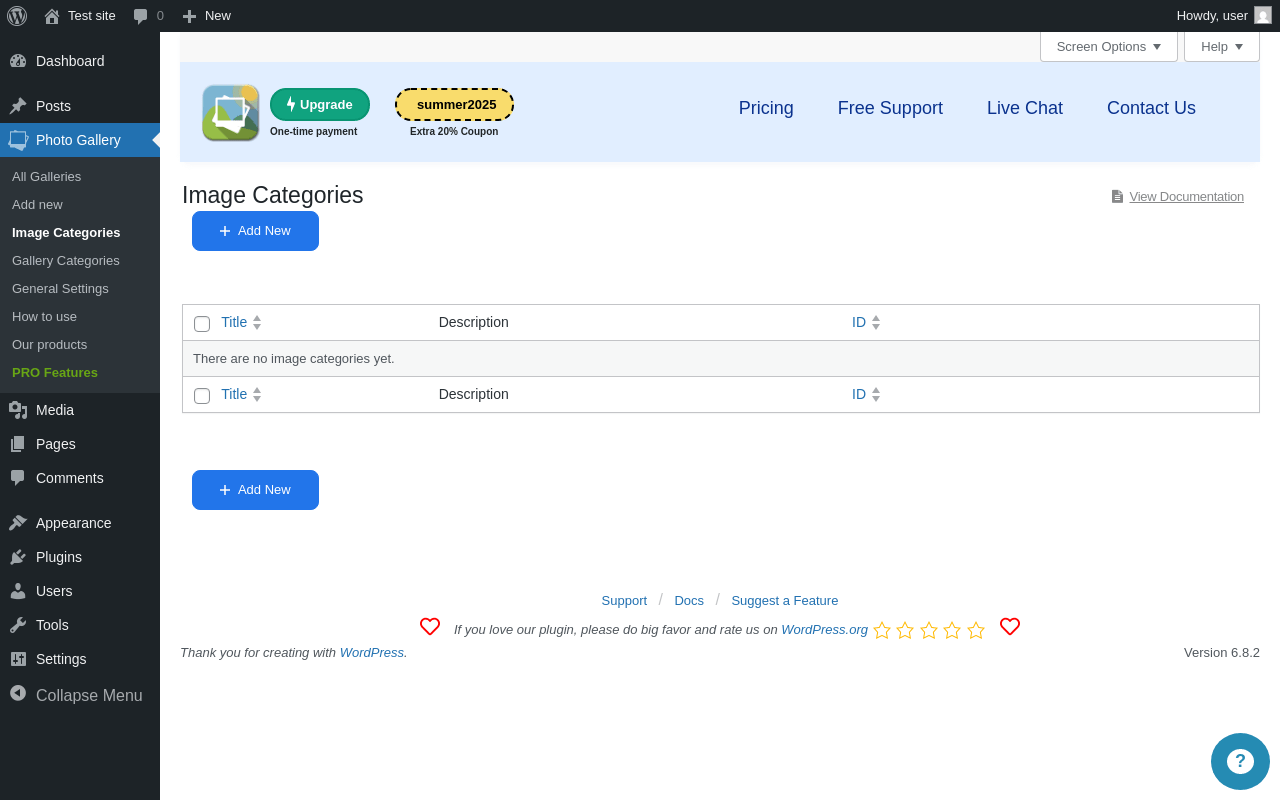This screenshot has width=1280, height=800.
Task: Click the Collapse Menu arrow icon
Action: 18,693
